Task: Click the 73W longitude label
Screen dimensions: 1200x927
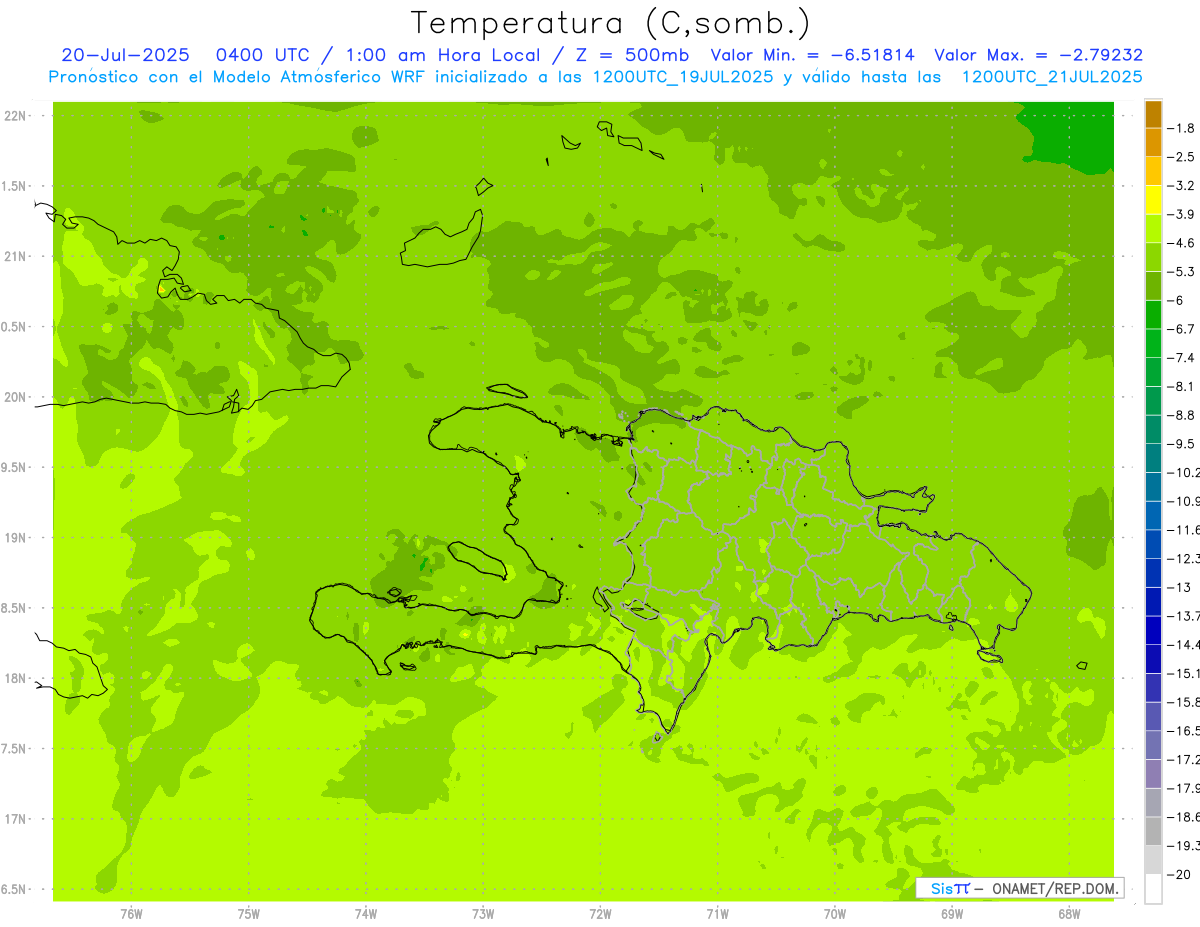Action: [483, 913]
